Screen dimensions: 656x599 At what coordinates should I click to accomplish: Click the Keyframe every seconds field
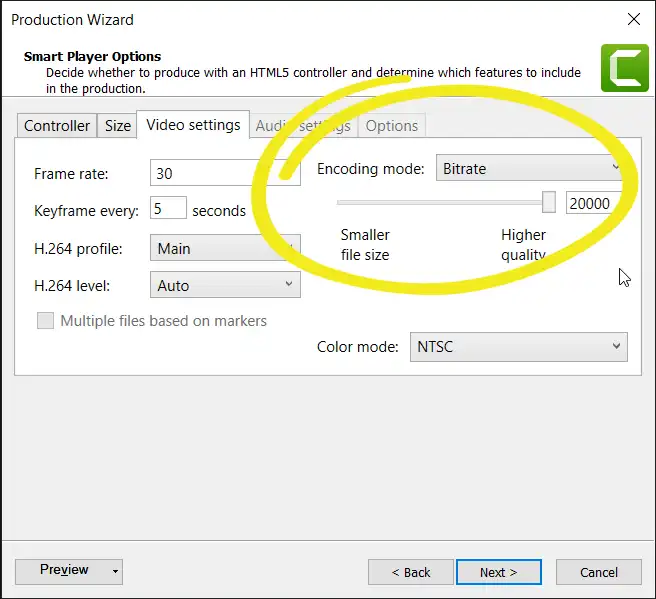[x=168, y=209]
